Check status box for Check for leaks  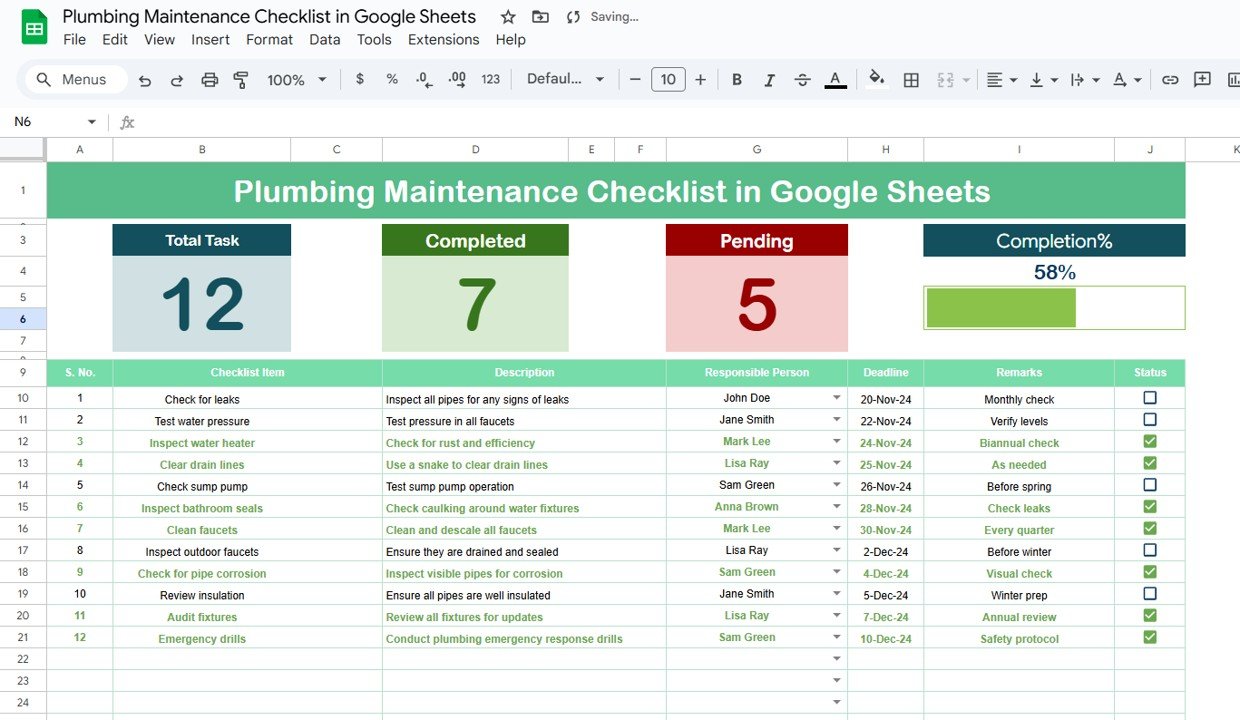[x=1150, y=398]
